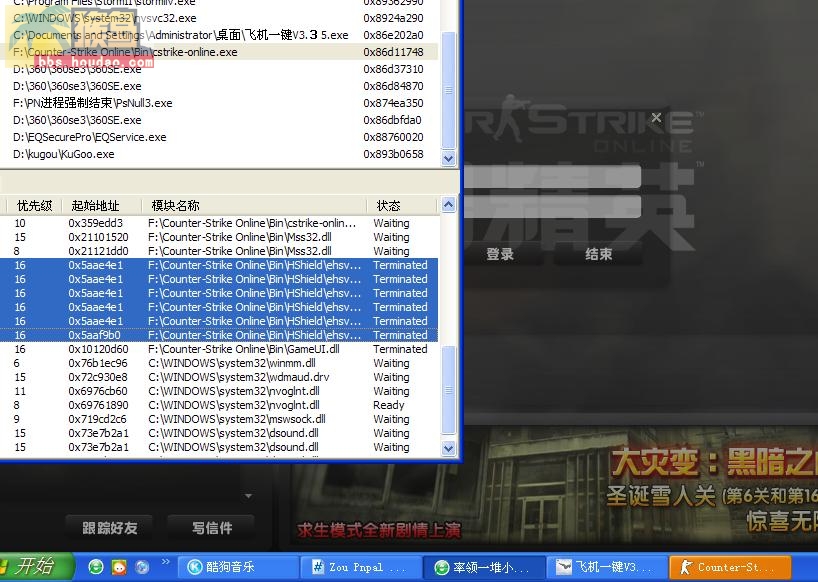Activate the 率领一堆小 browser taskbar button
This screenshot has width=818, height=582.
click(x=484, y=567)
